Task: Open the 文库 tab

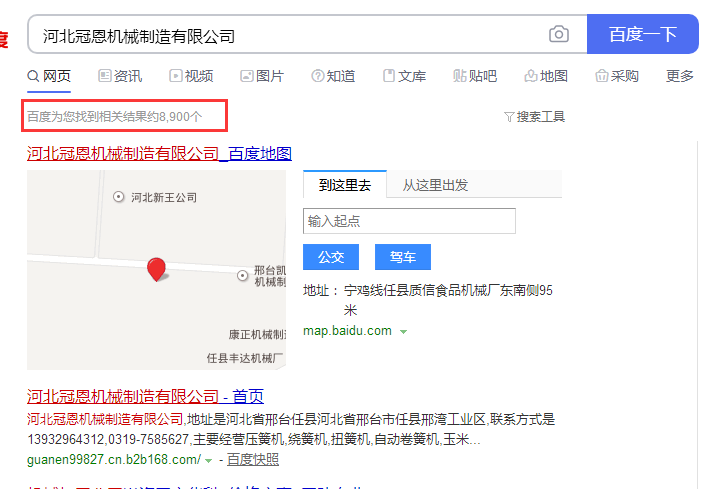Action: pos(404,76)
